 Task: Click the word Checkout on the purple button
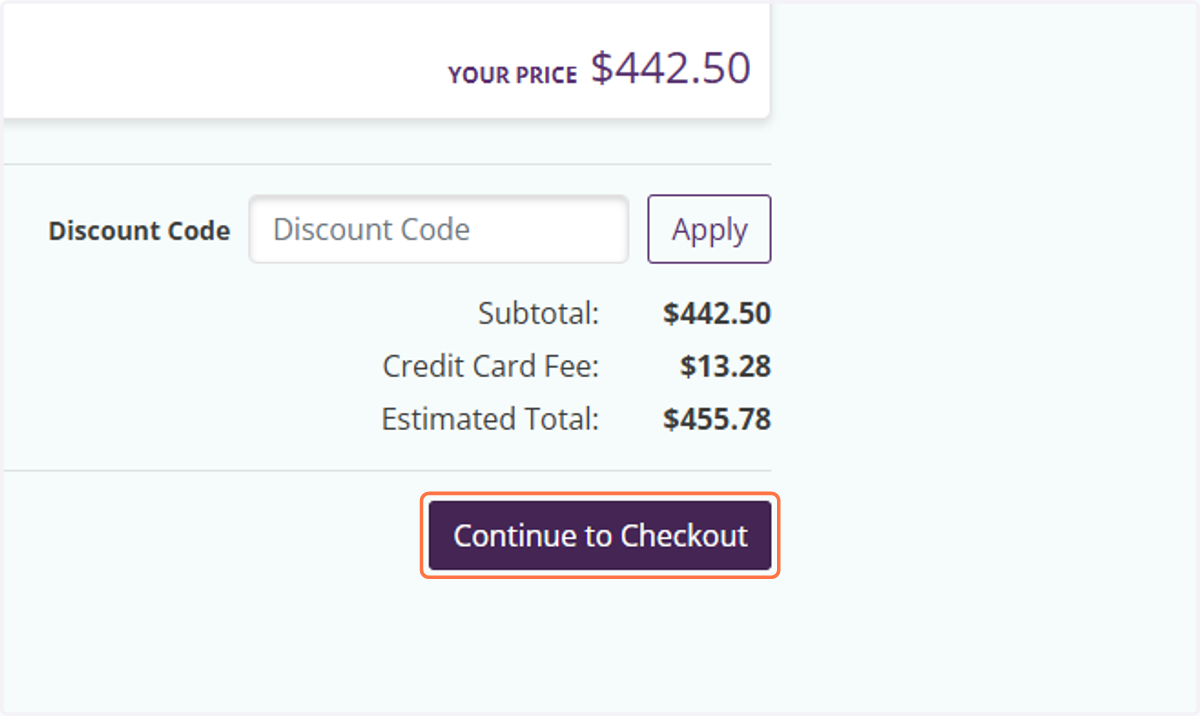[684, 536]
